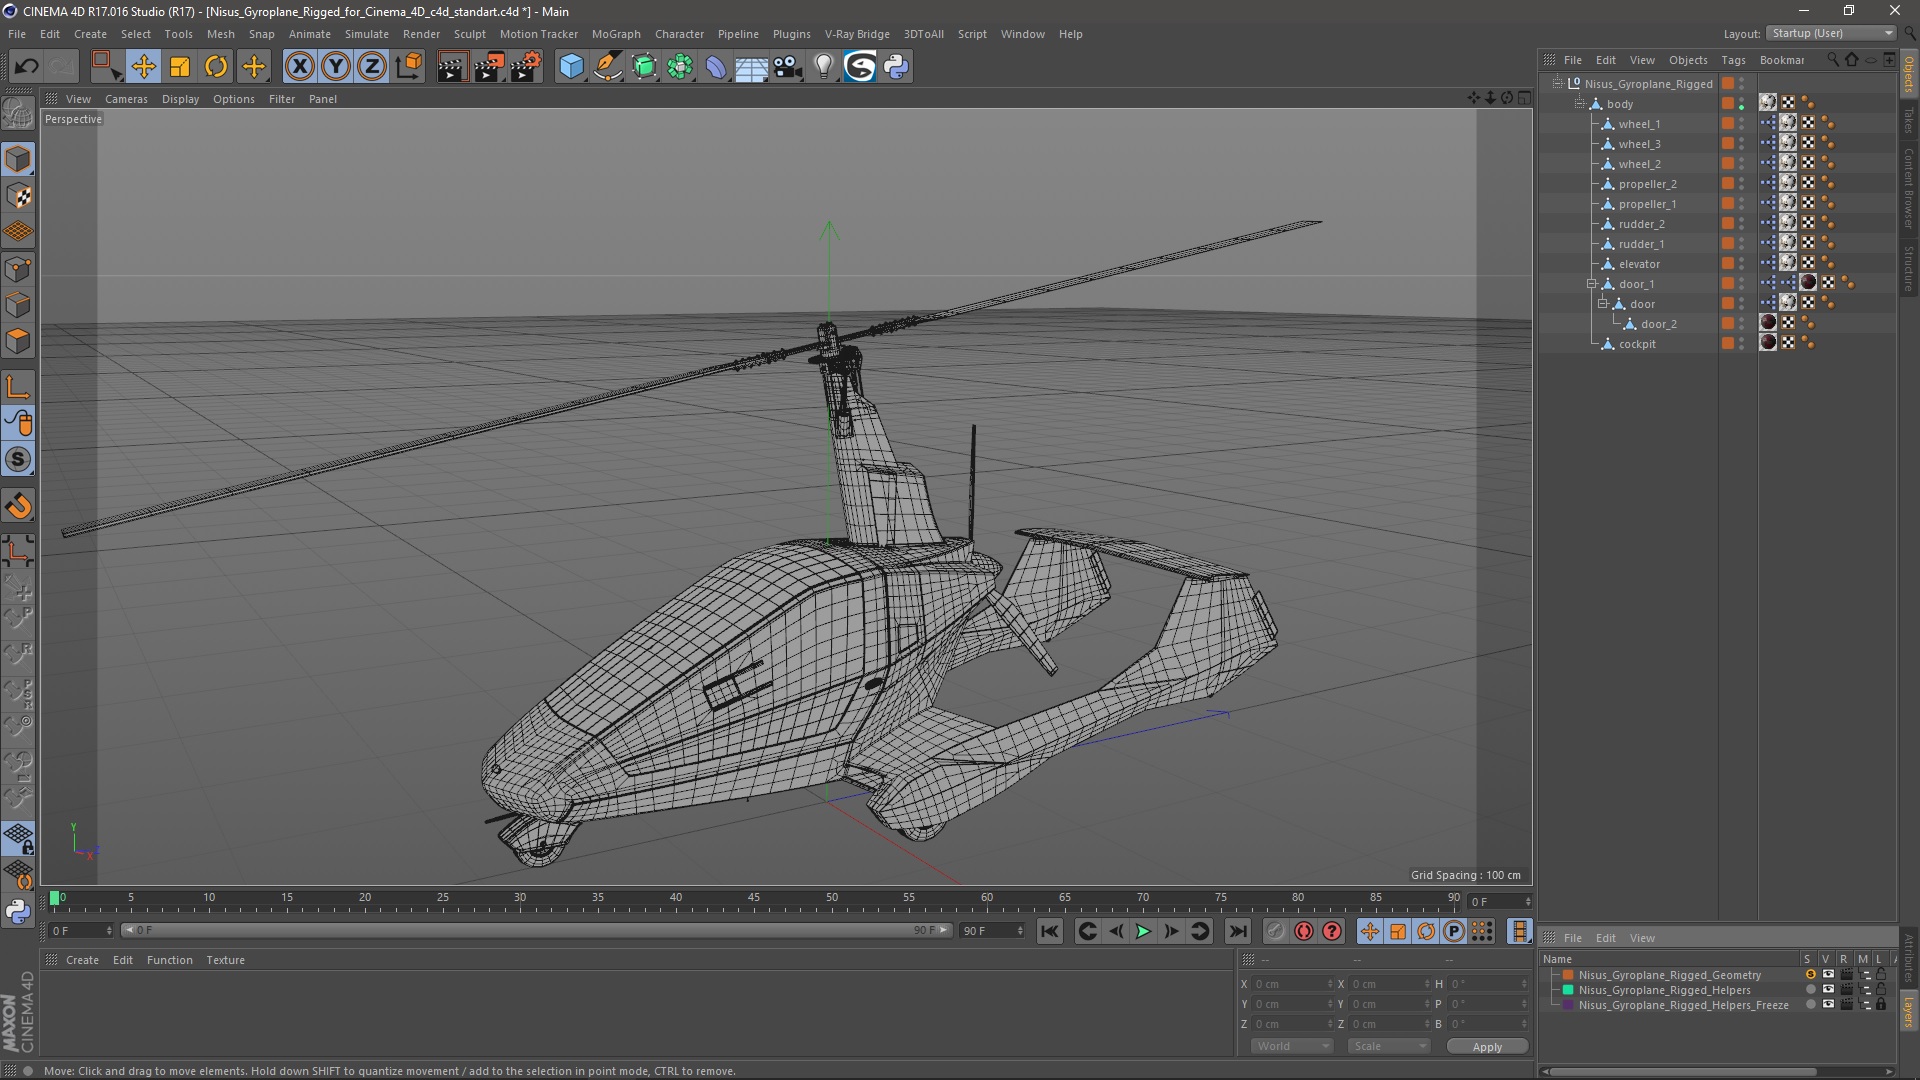Collapse the body tree node
The height and width of the screenshot is (1080, 1920).
[x=1579, y=104]
